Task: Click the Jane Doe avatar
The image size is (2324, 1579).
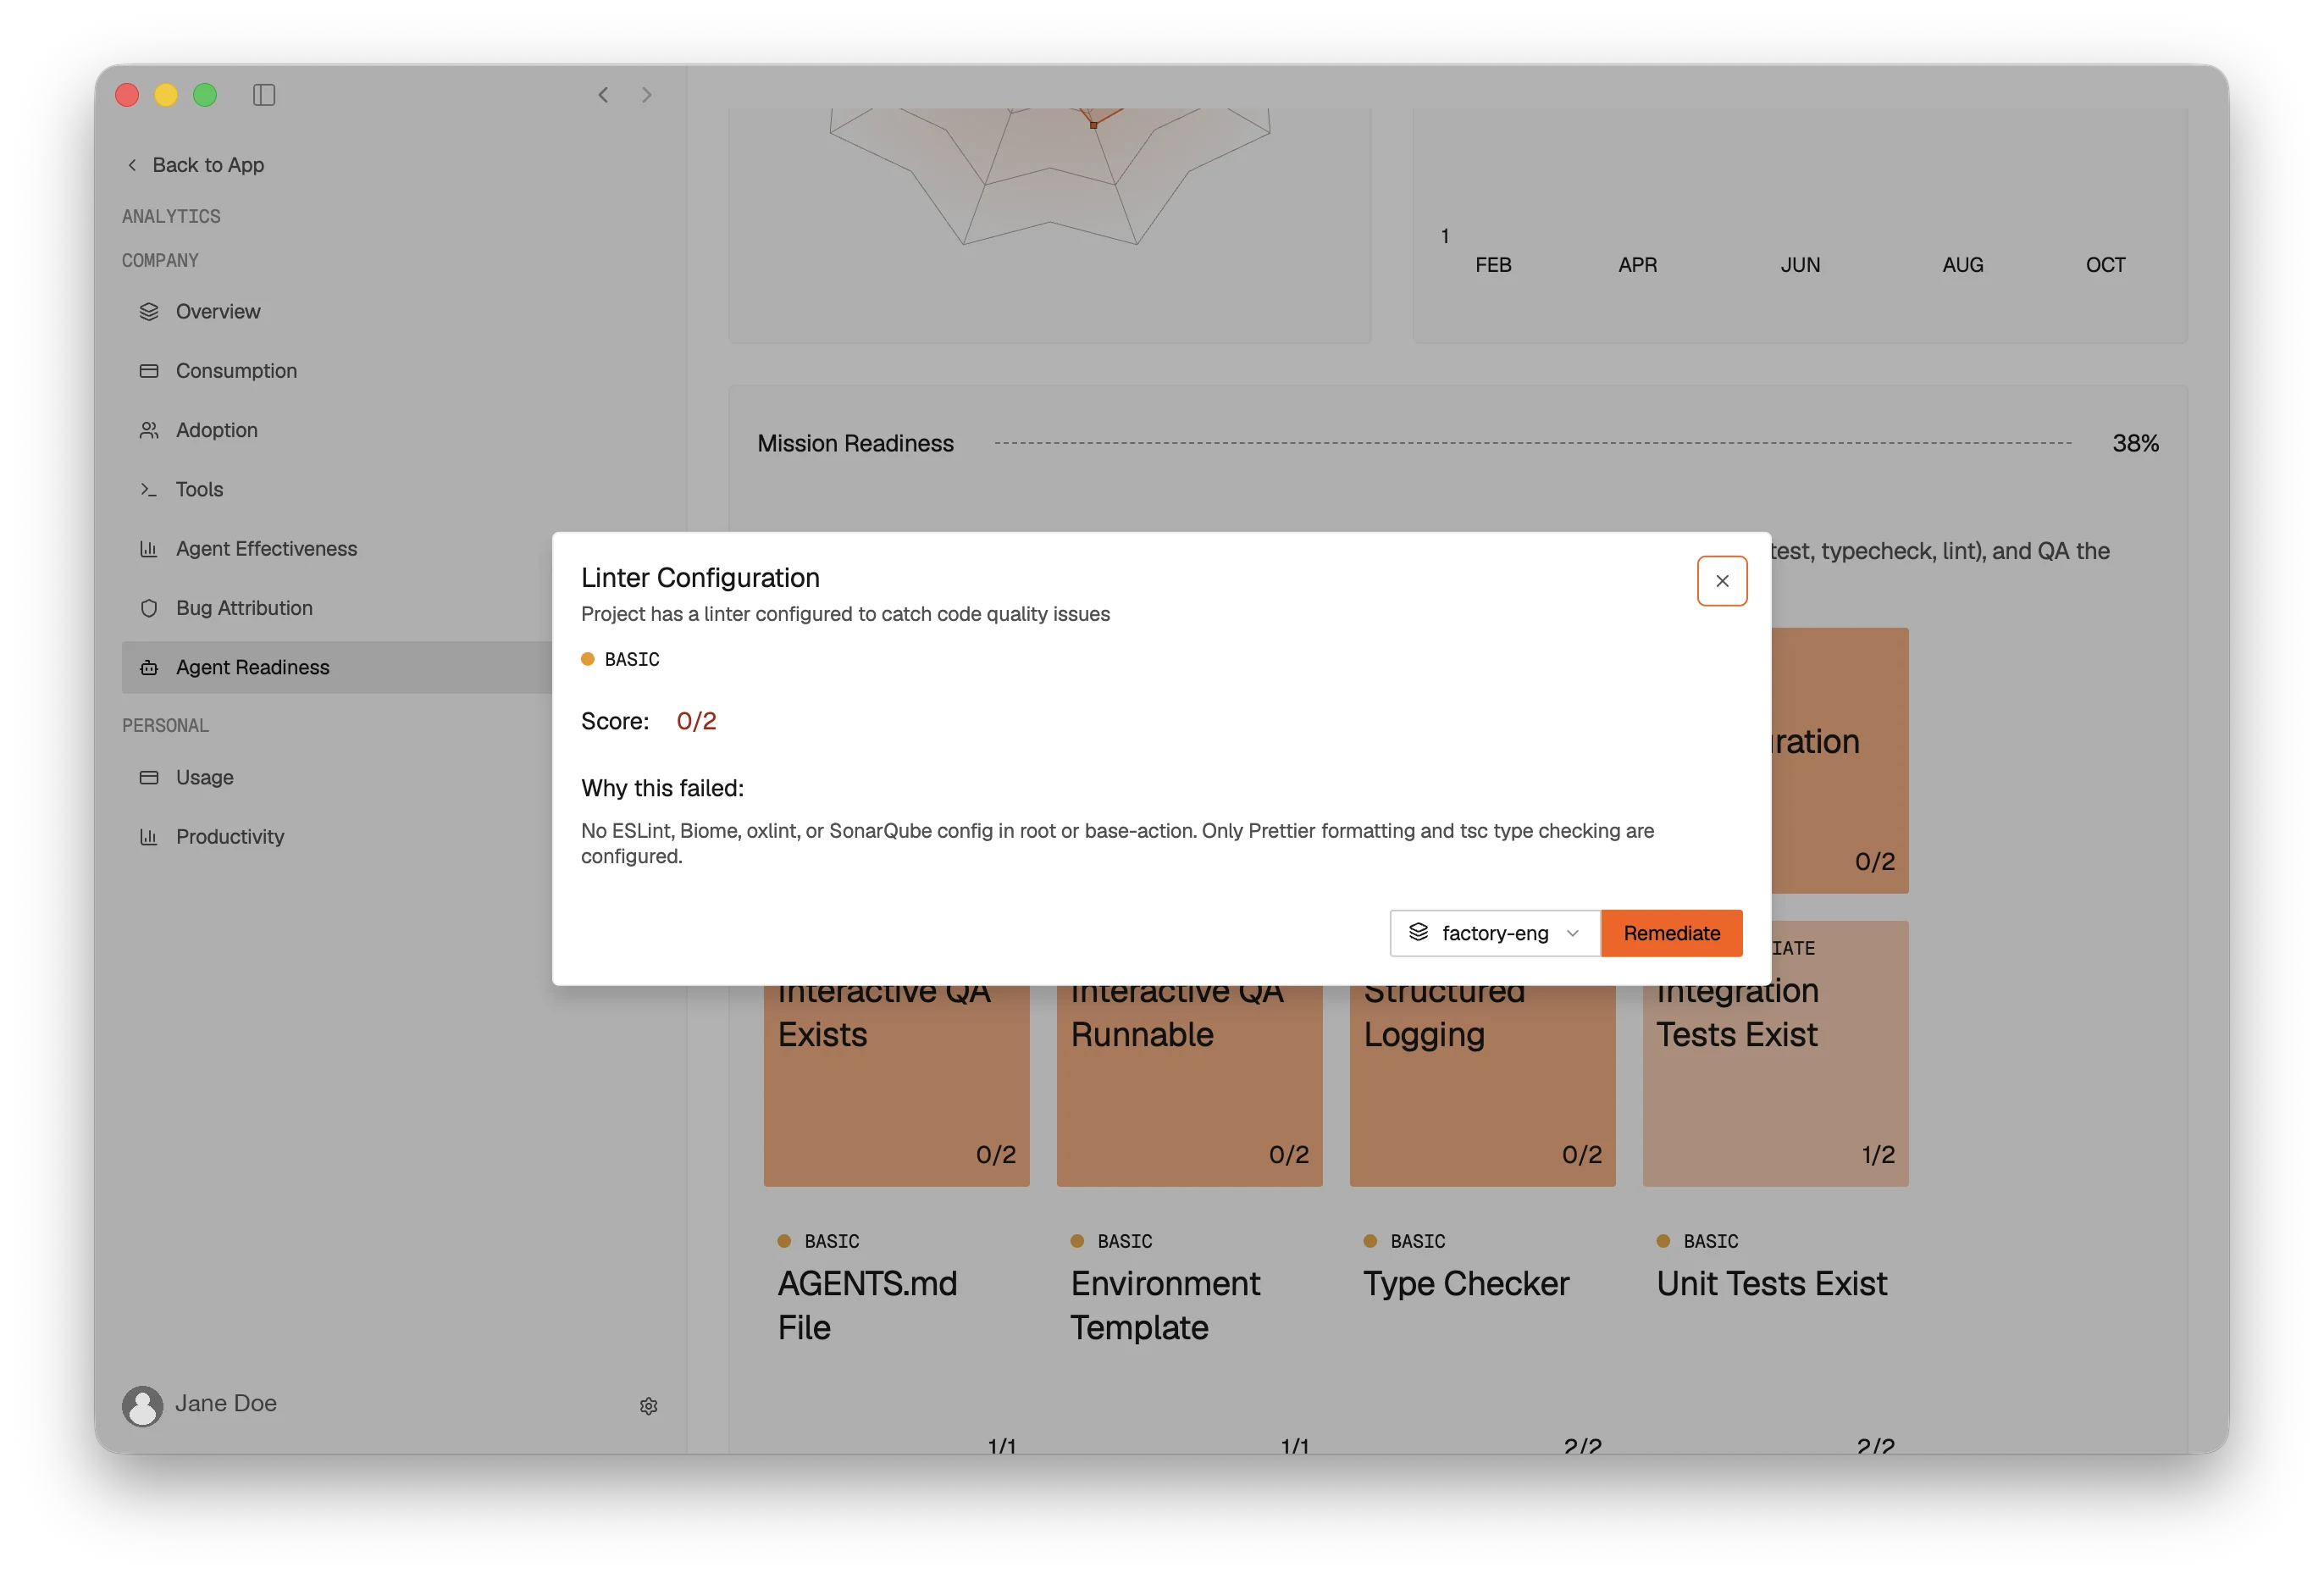Action: tap(142, 1405)
